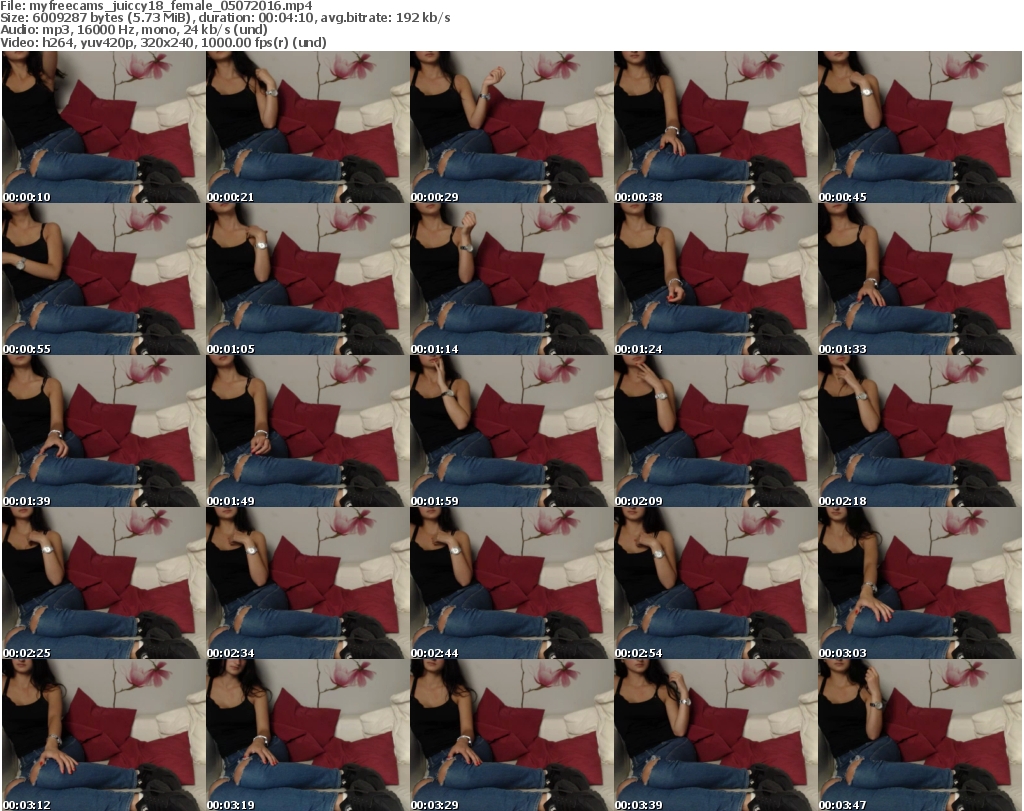
Task: Click the file name ending in 05072016.mp4
Action: tap(170, 6)
